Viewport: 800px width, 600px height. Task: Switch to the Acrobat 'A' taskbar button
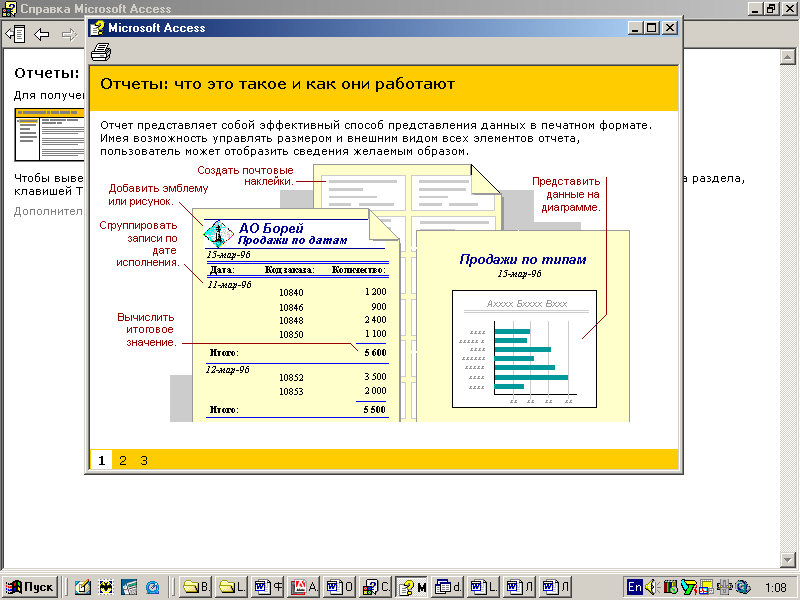[304, 587]
